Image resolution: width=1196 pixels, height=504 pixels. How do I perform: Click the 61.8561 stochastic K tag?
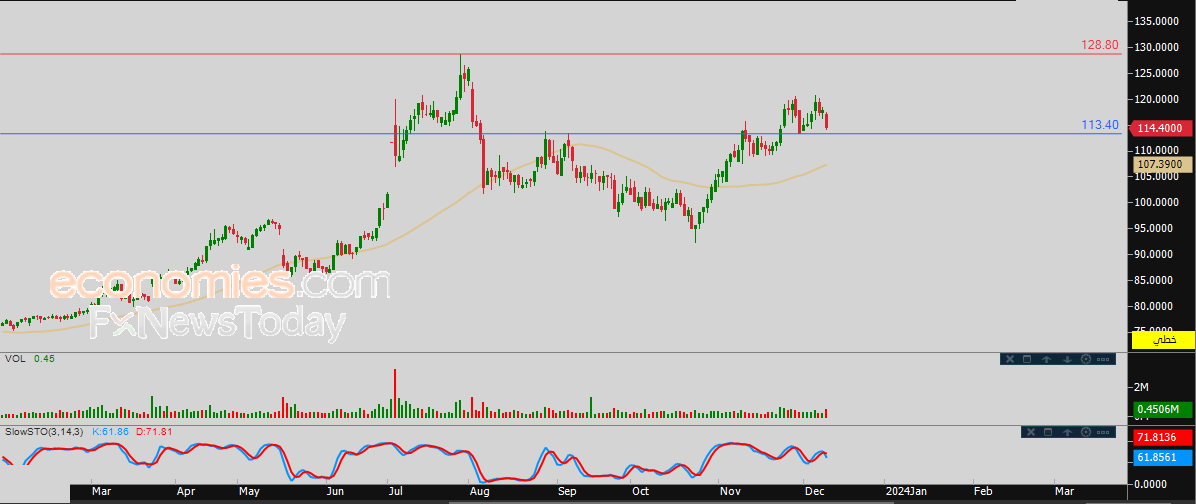[1161, 455]
